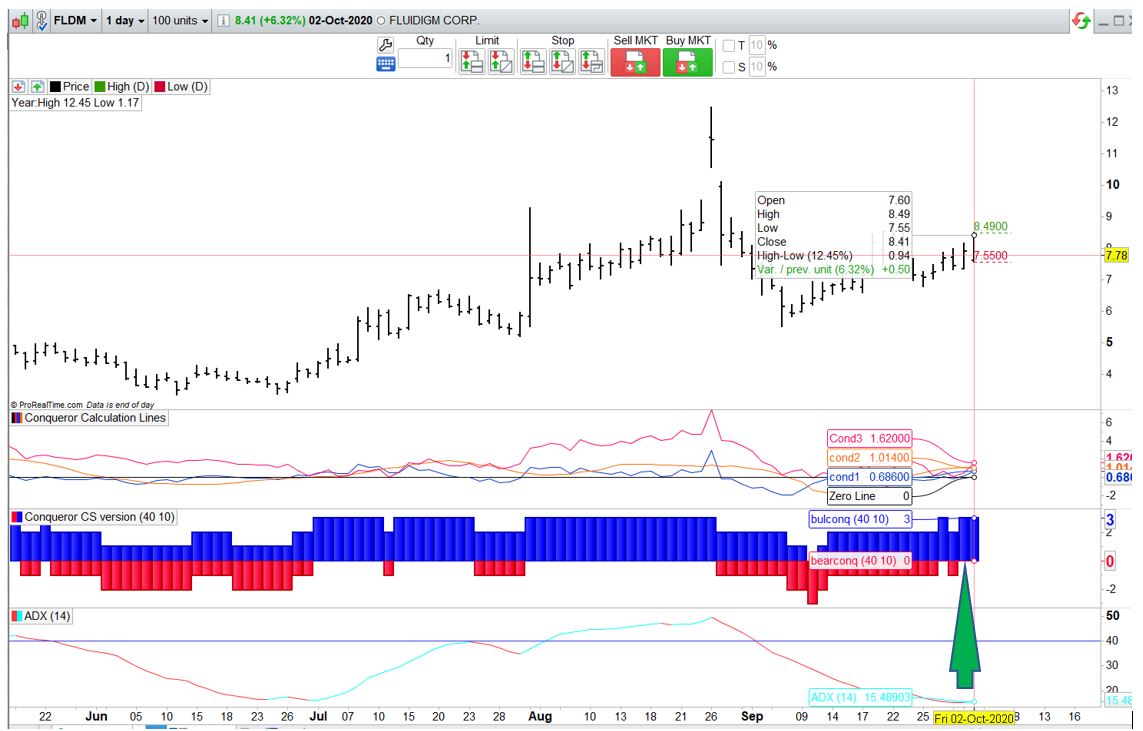This screenshot has height=731, width=1143.
Task: Click the Jul label on time axis
Action: tap(318, 716)
